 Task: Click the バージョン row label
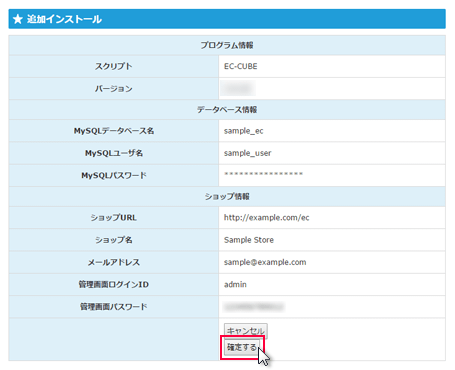(x=114, y=89)
